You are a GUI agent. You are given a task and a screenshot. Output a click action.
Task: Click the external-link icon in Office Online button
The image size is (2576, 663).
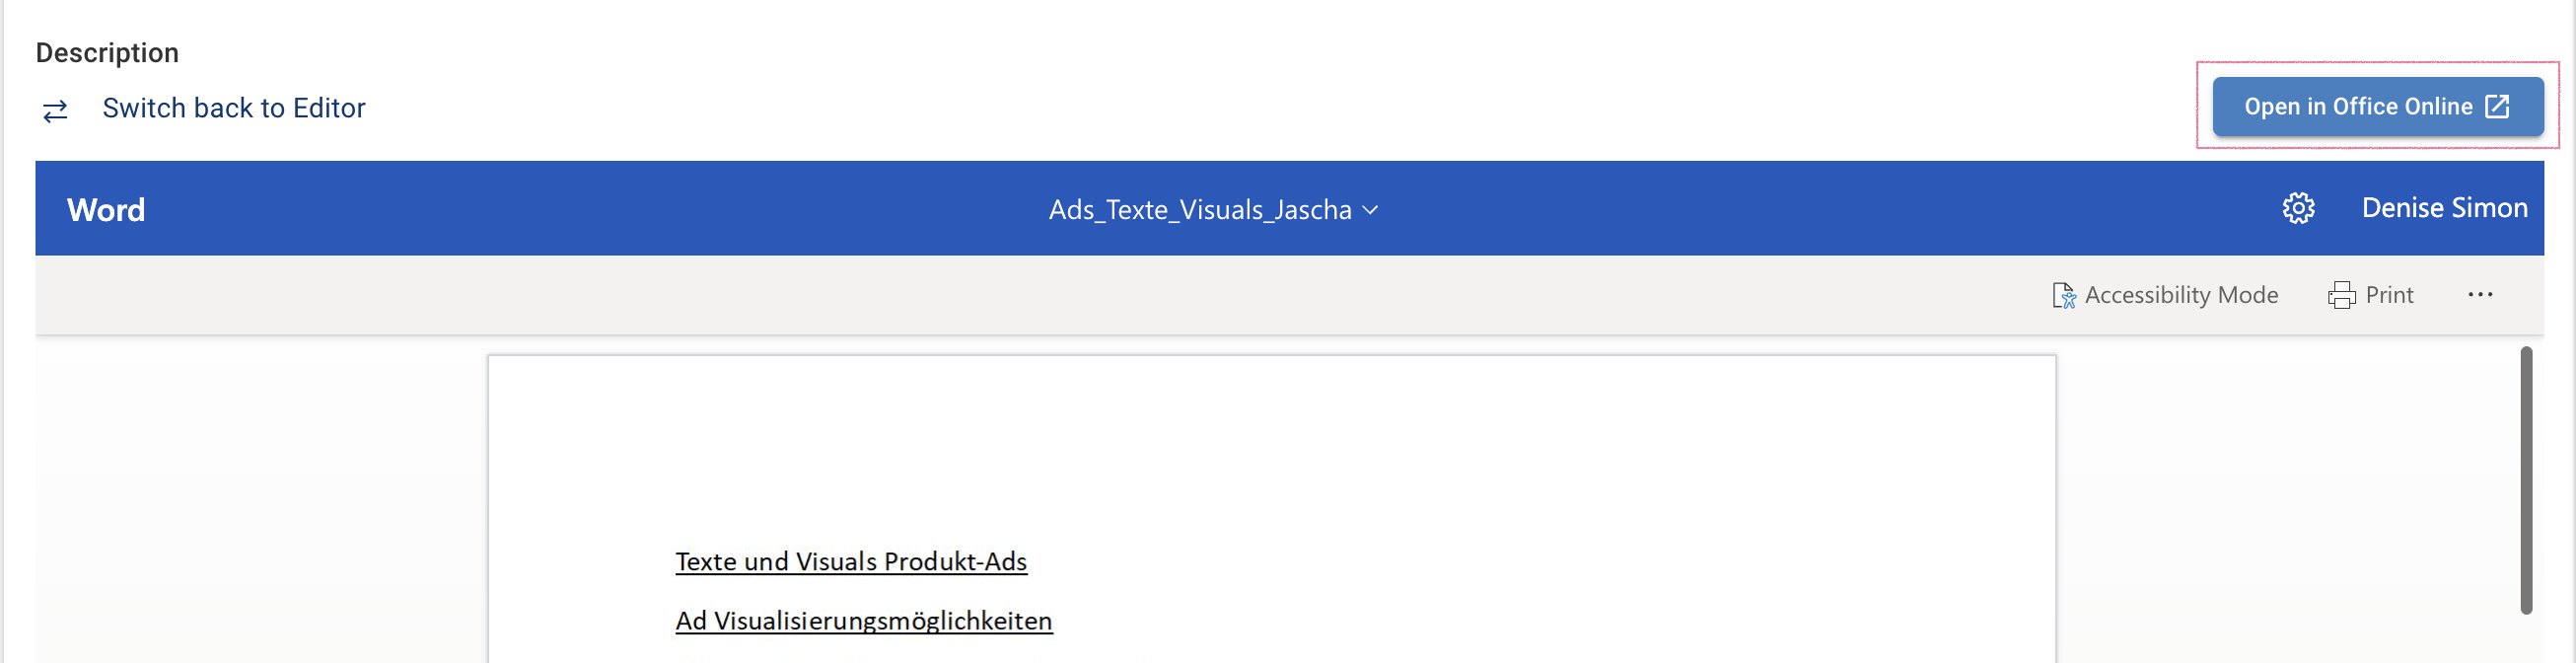tap(2497, 106)
